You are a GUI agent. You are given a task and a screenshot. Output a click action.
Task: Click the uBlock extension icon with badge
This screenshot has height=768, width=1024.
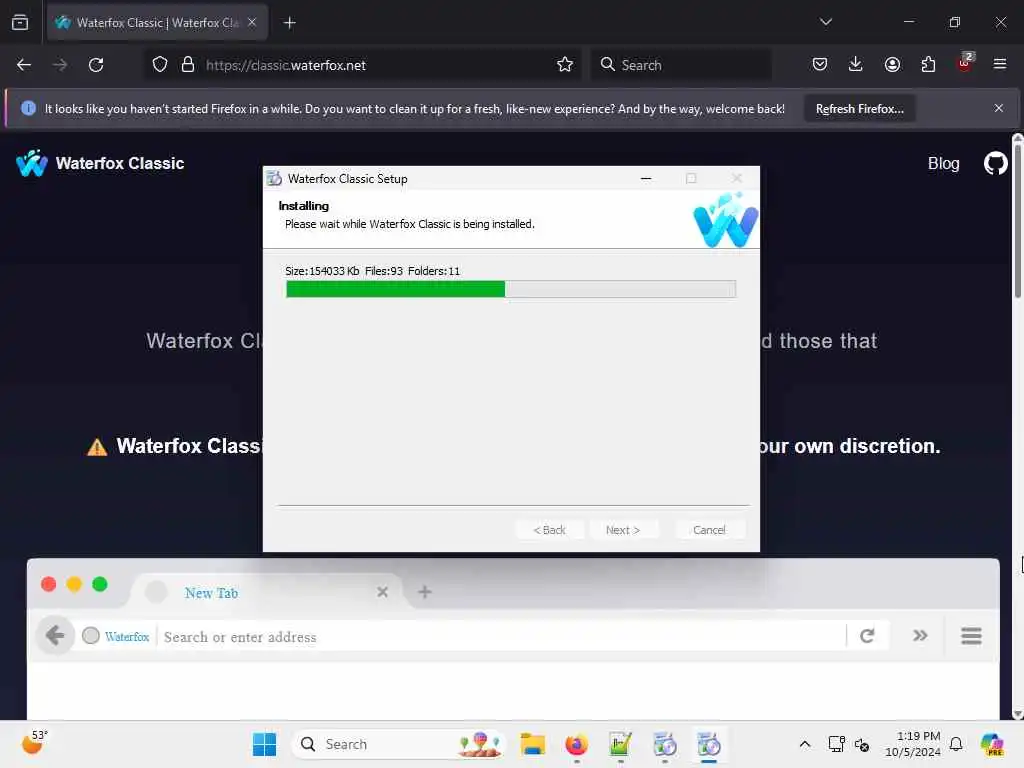(965, 63)
